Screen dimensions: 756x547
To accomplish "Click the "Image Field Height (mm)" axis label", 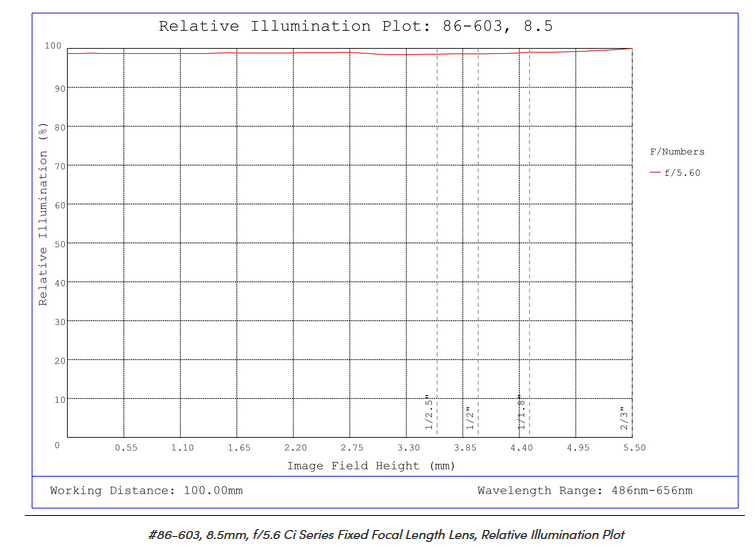I will pos(371,465).
